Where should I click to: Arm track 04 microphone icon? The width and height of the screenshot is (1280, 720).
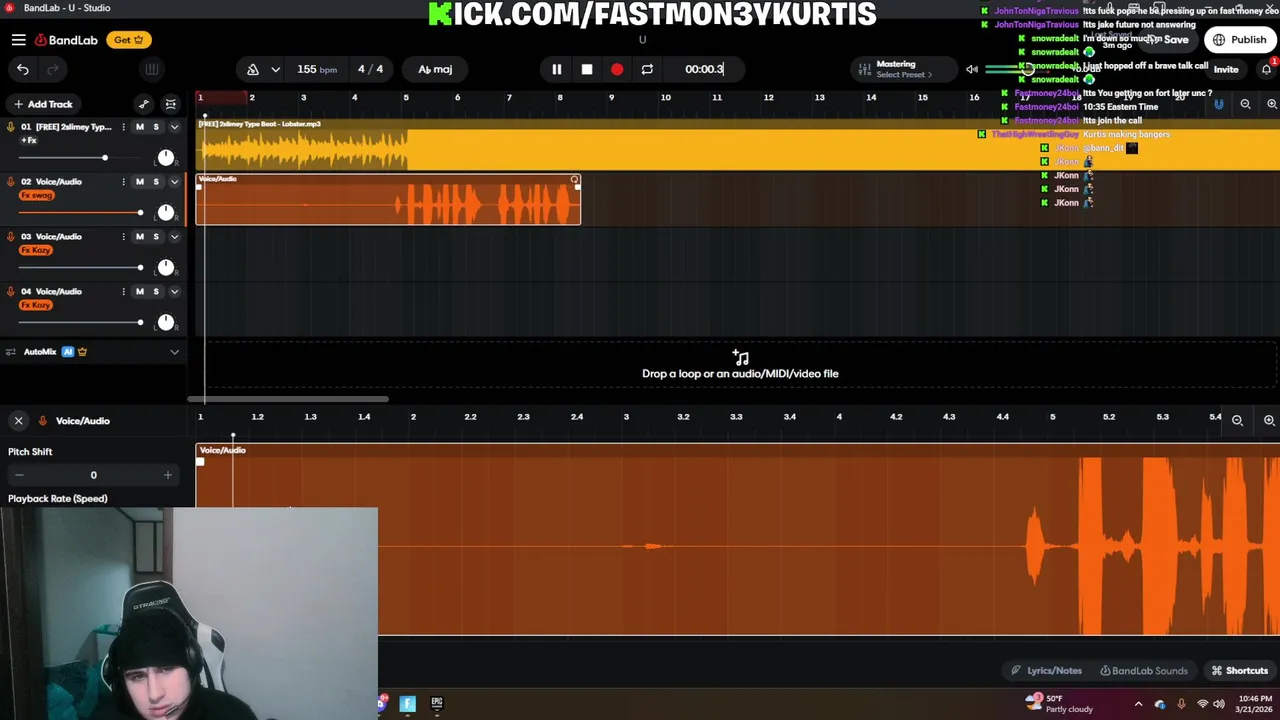11,292
